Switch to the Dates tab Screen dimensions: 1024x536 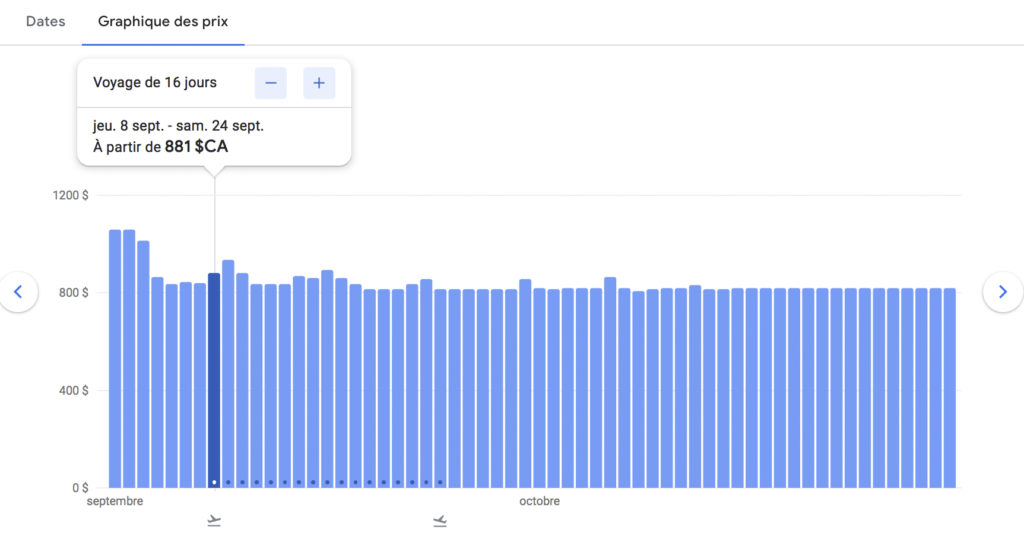[x=44, y=22]
